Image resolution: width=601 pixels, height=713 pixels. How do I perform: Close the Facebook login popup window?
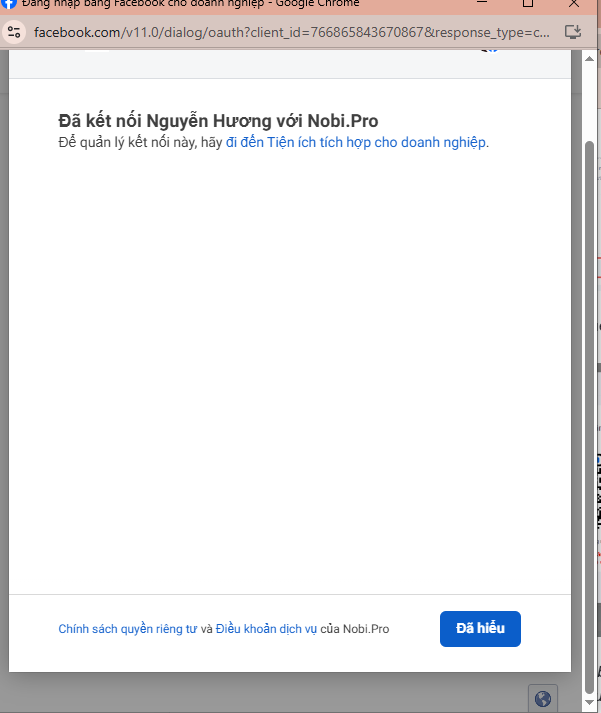(x=575, y=4)
